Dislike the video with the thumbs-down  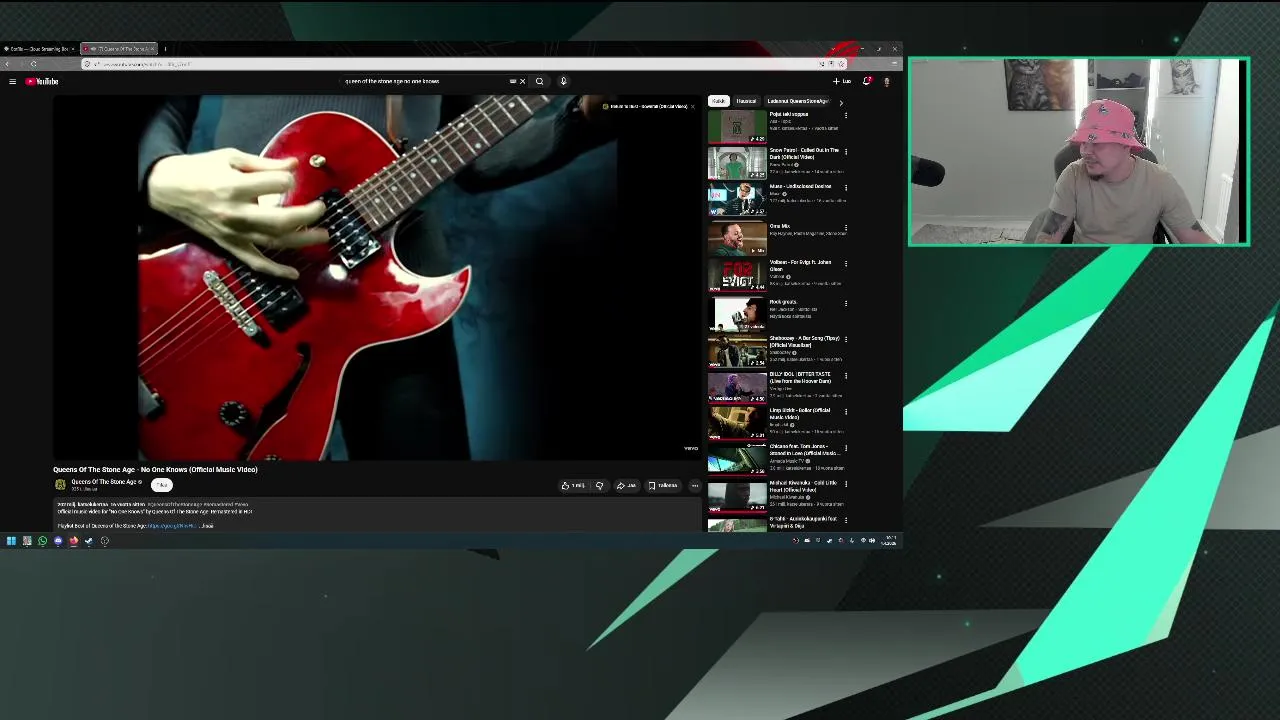point(599,485)
